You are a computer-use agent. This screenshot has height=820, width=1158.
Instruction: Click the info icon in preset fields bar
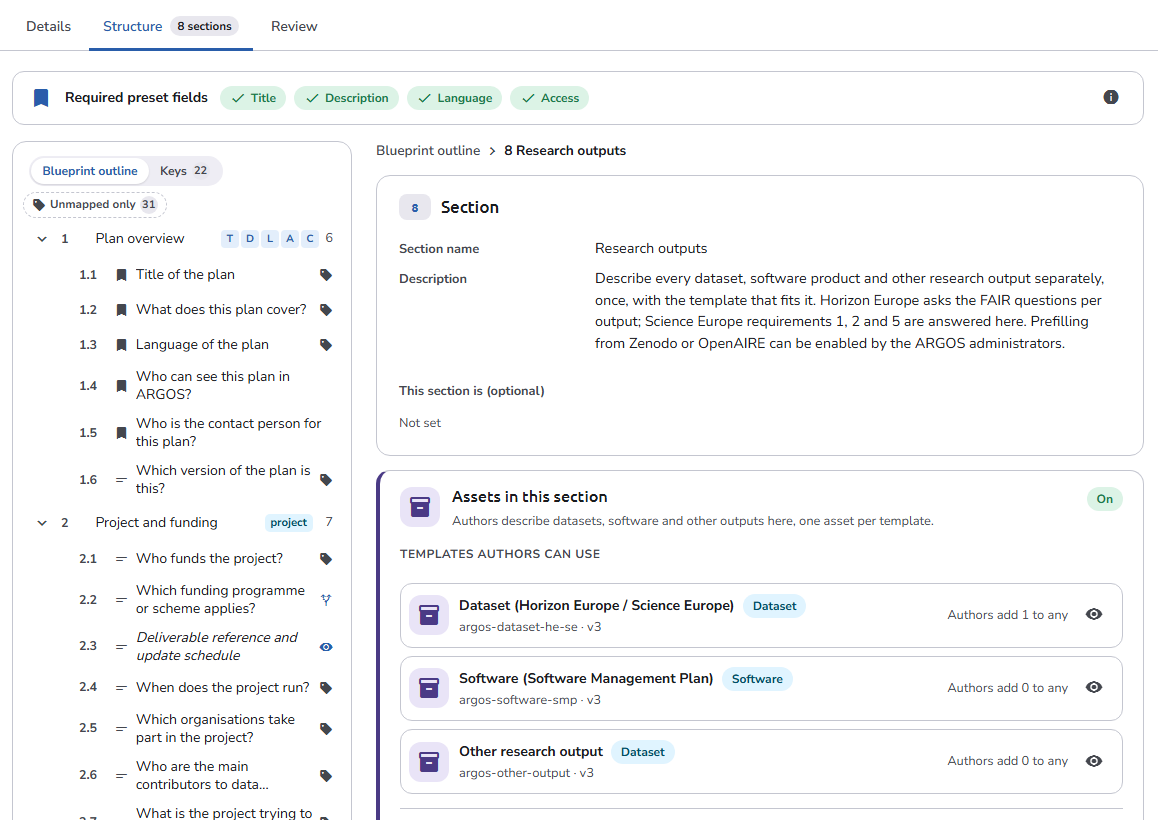(x=1110, y=98)
